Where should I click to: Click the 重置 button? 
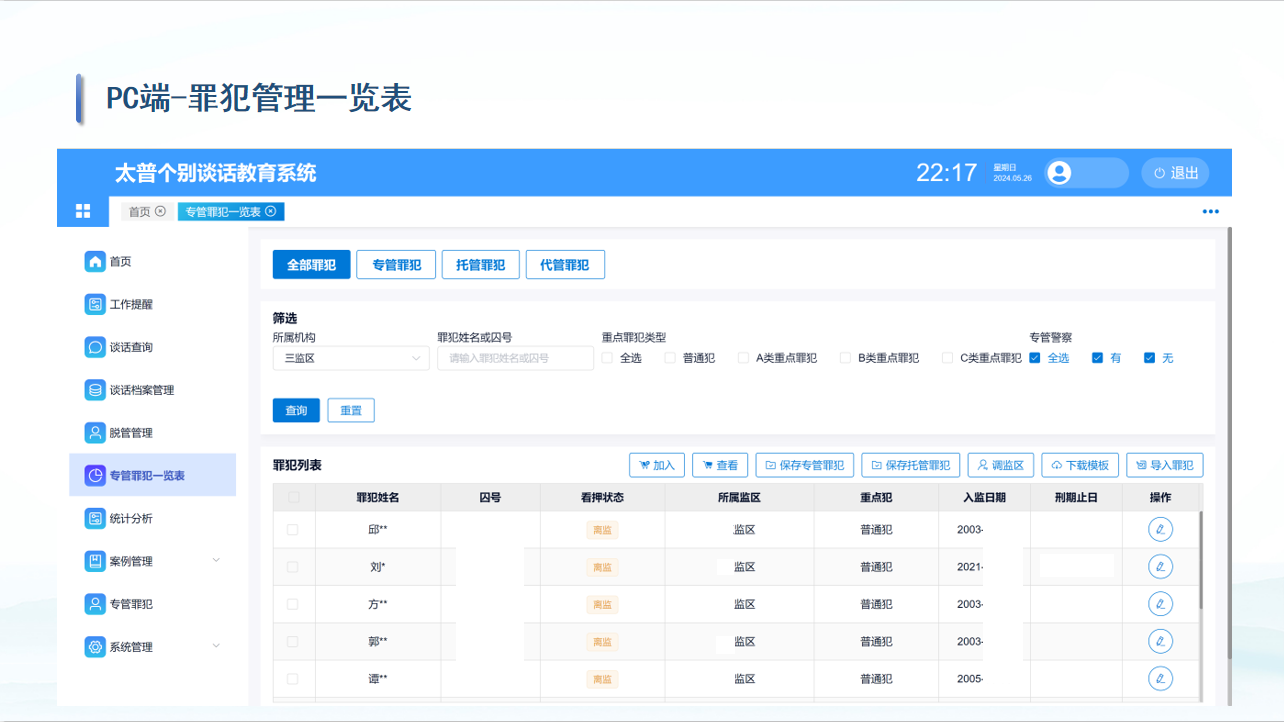[x=351, y=410]
